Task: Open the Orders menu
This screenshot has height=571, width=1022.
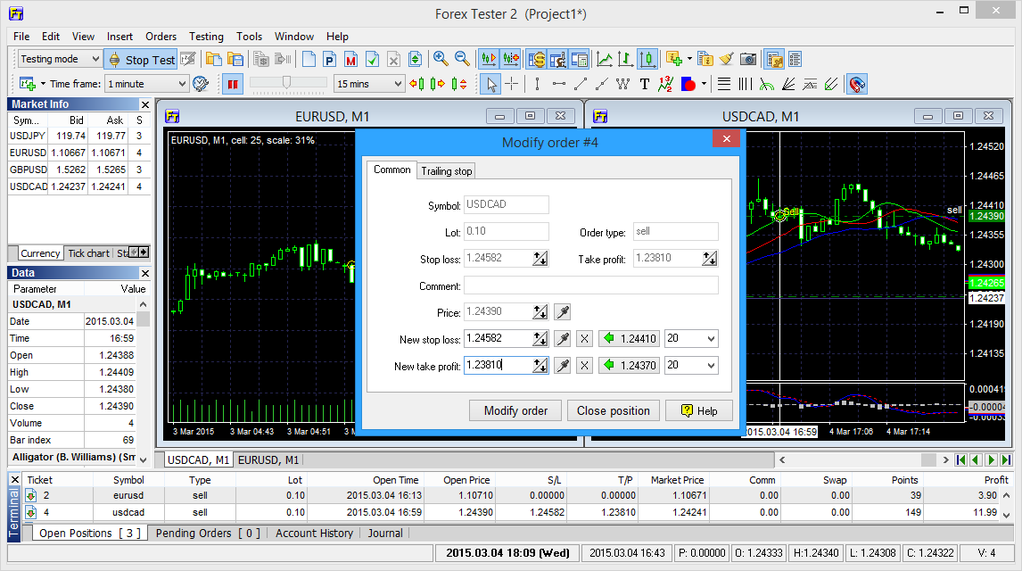Action: (161, 37)
